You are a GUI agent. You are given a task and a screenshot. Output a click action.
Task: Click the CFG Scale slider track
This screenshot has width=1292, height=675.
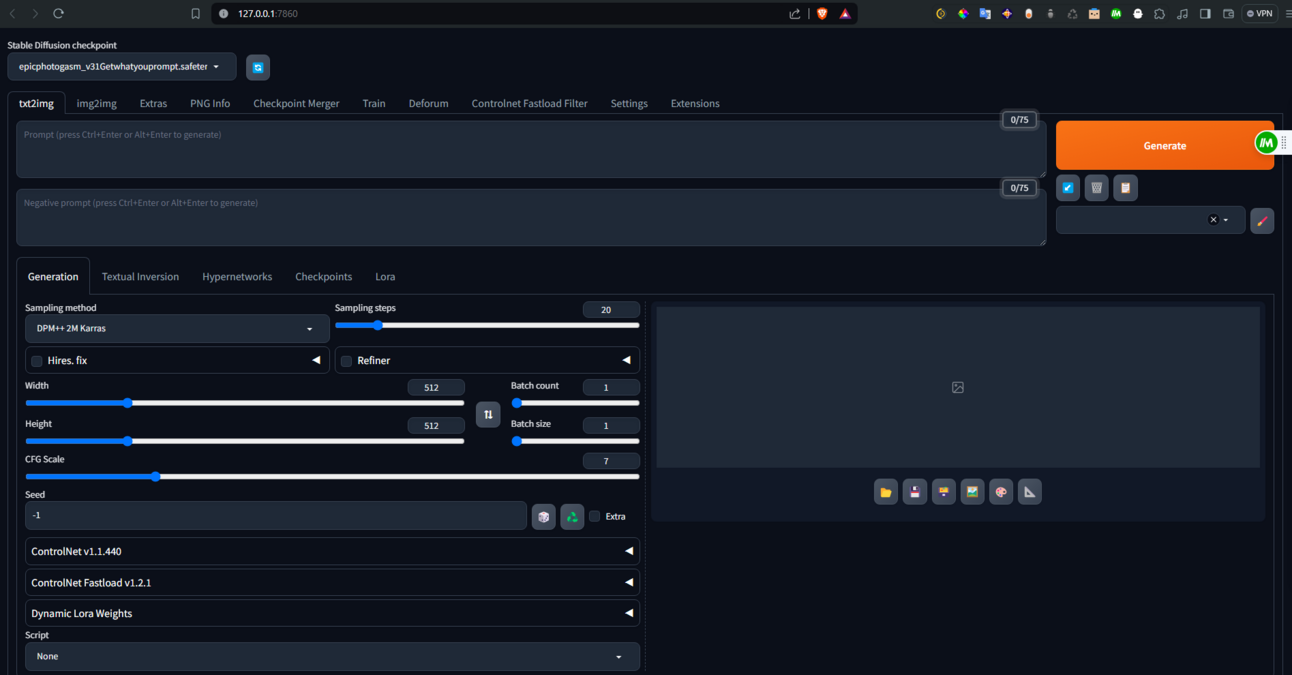332,477
